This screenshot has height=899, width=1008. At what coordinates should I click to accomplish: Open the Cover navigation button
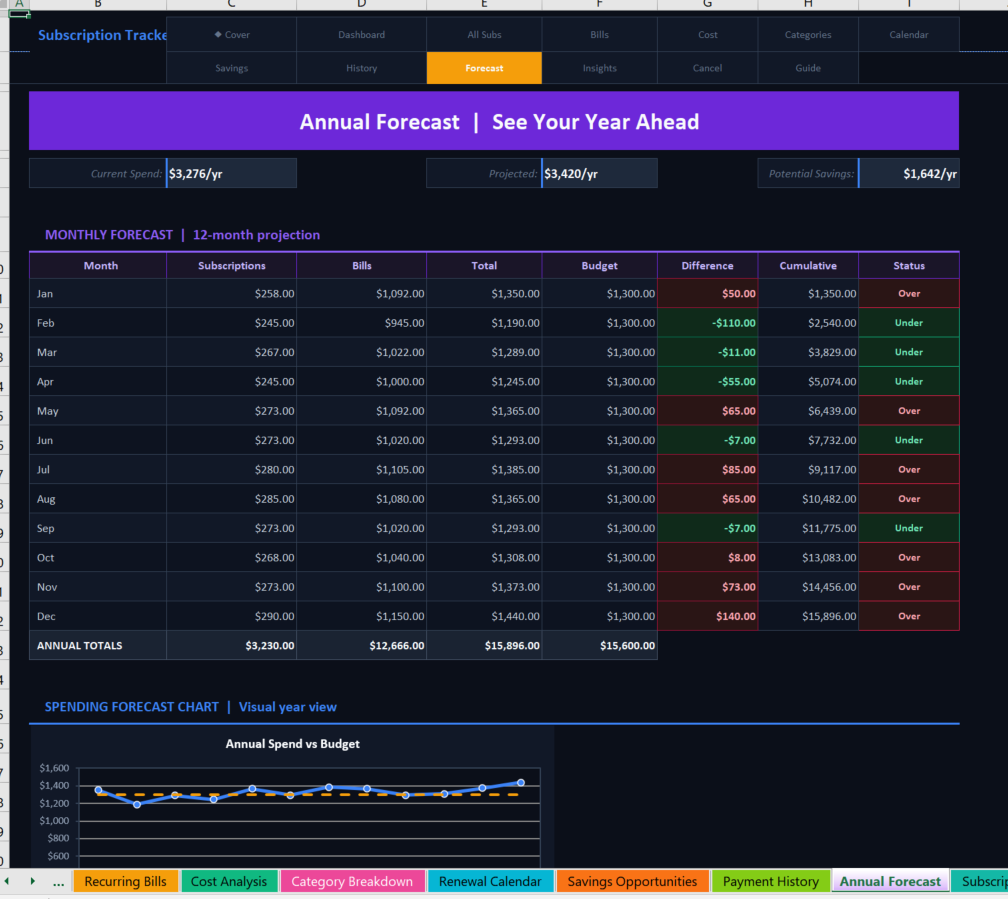tap(231, 35)
